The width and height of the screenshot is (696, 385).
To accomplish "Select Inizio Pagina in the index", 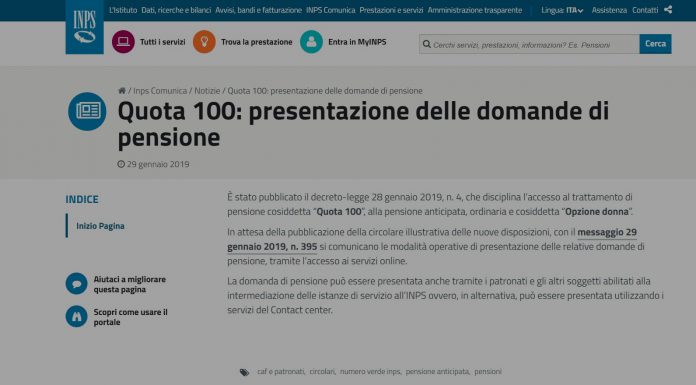I will coord(100,226).
